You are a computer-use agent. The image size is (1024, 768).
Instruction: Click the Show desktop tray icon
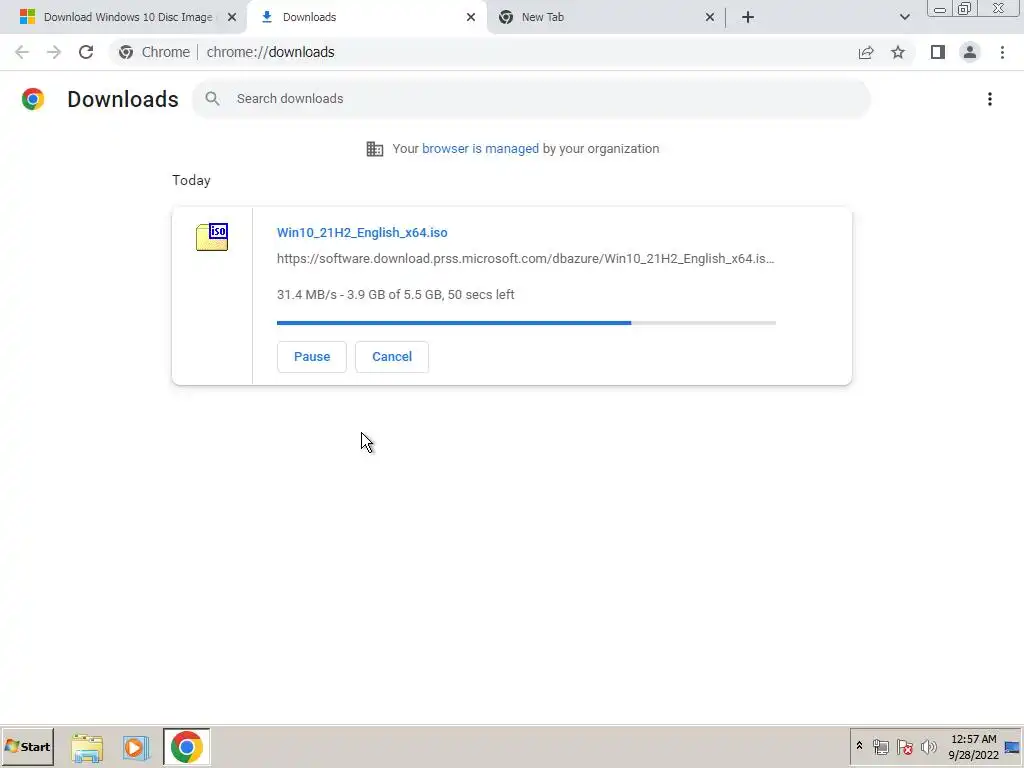click(1013, 746)
